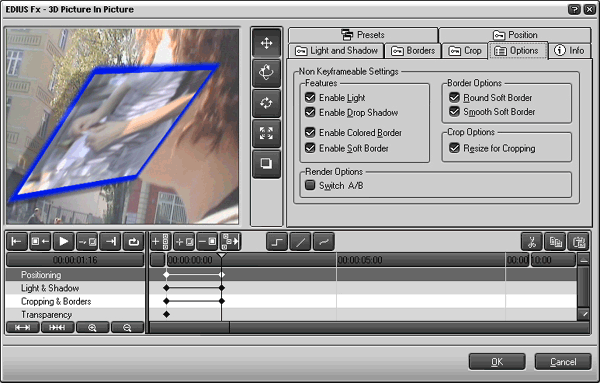Click the fullscreen expand arrows tool

[x=266, y=133]
